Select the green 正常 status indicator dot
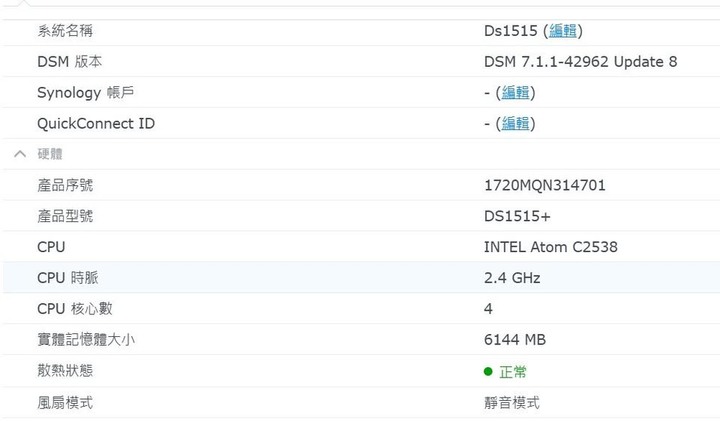 coord(488,371)
